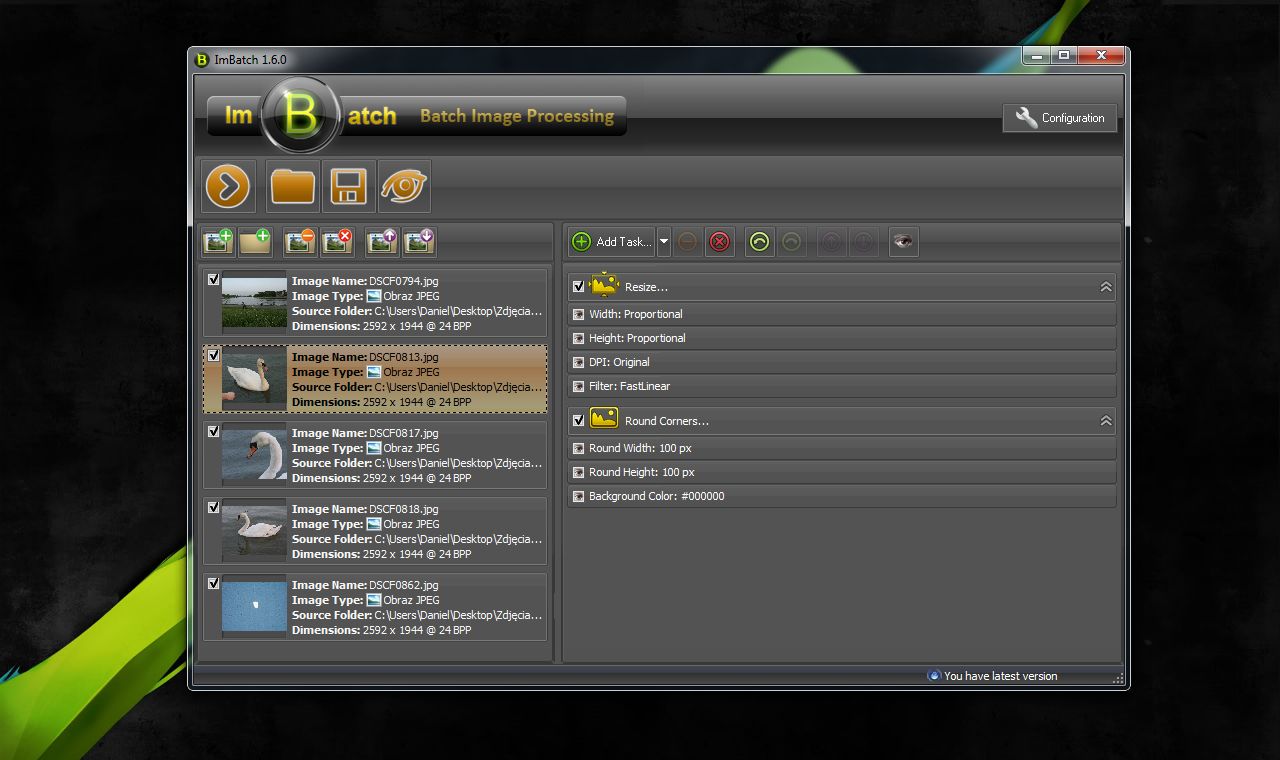Click the 'You have latest version' status text
1280x760 pixels.
coord(1000,676)
